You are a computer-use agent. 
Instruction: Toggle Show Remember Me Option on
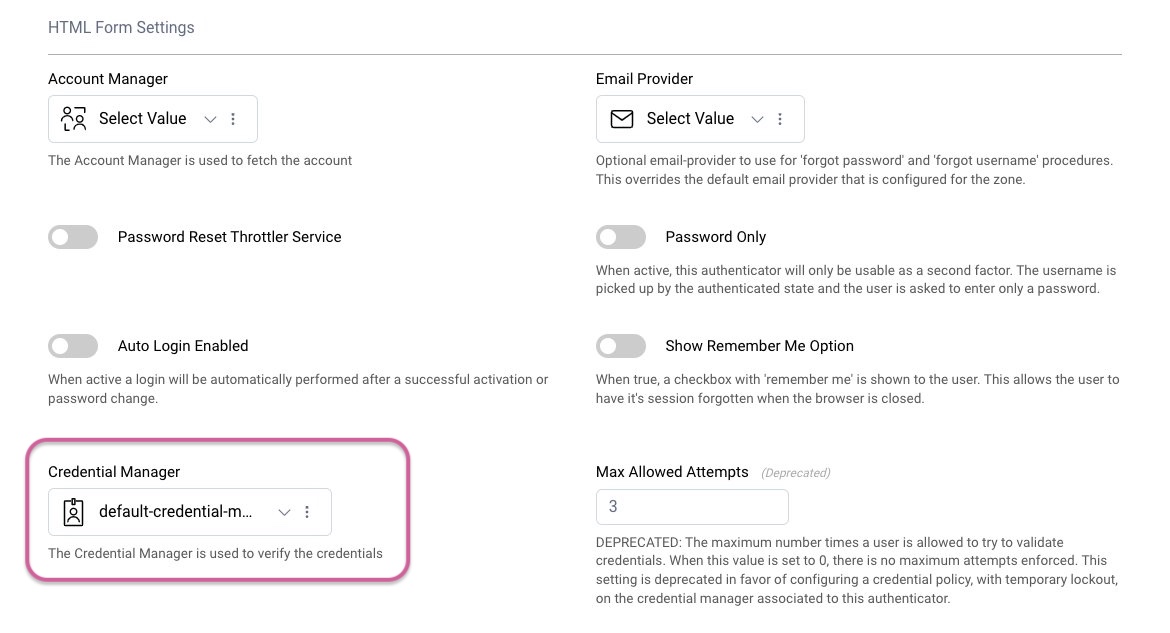pyautogui.click(x=621, y=346)
